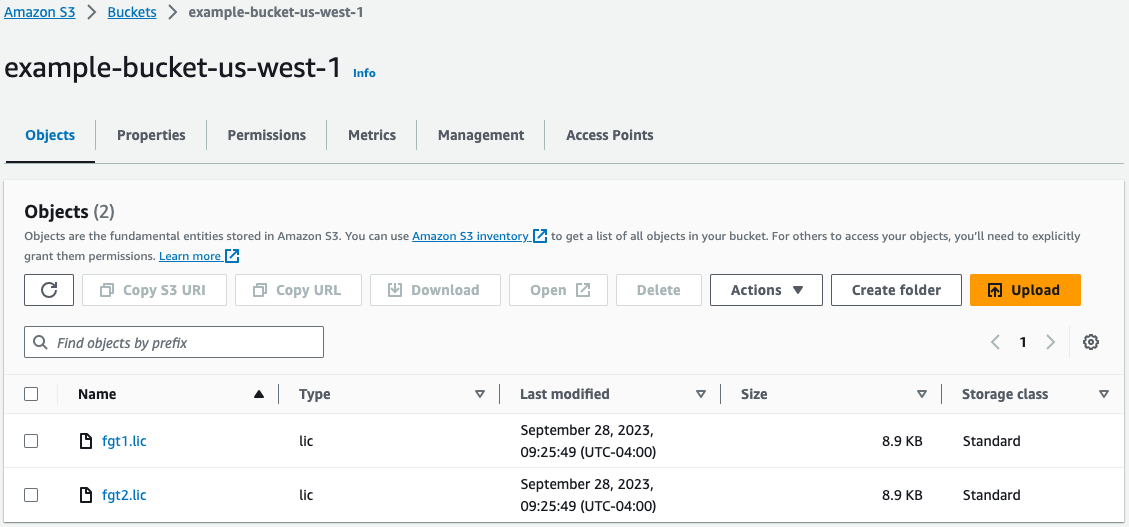Click the Copy URL button
Viewport: 1129px width, 527px height.
pyautogui.click(x=298, y=290)
